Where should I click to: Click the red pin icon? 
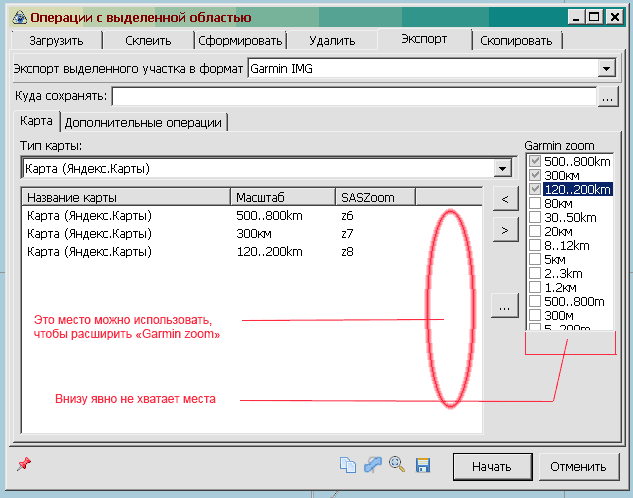click(26, 464)
